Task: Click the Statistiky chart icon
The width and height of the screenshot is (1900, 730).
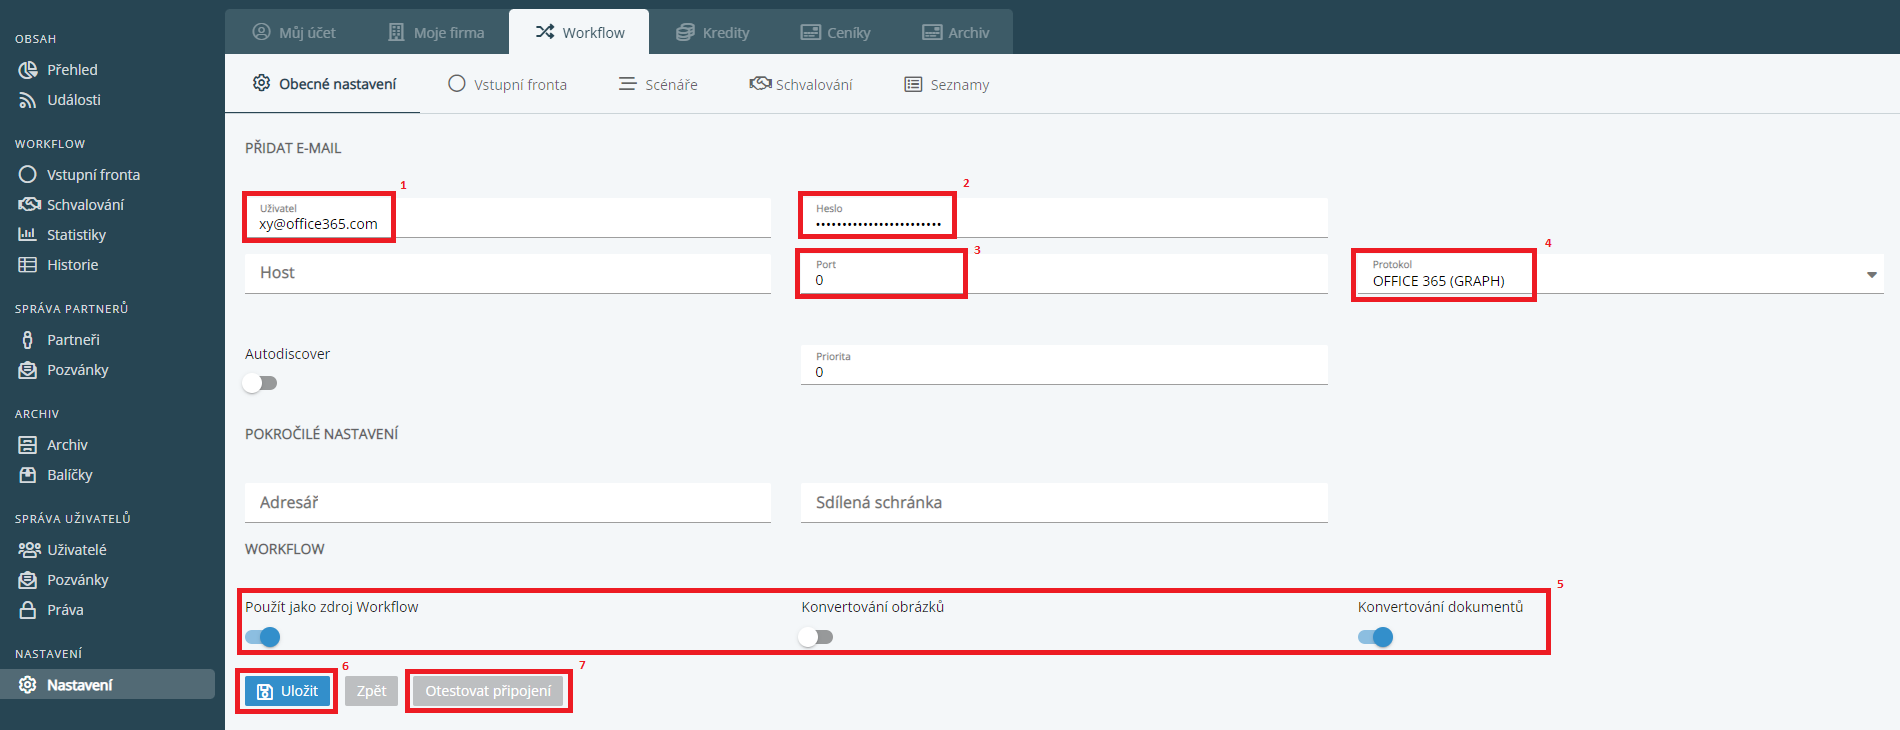Action: [28, 235]
